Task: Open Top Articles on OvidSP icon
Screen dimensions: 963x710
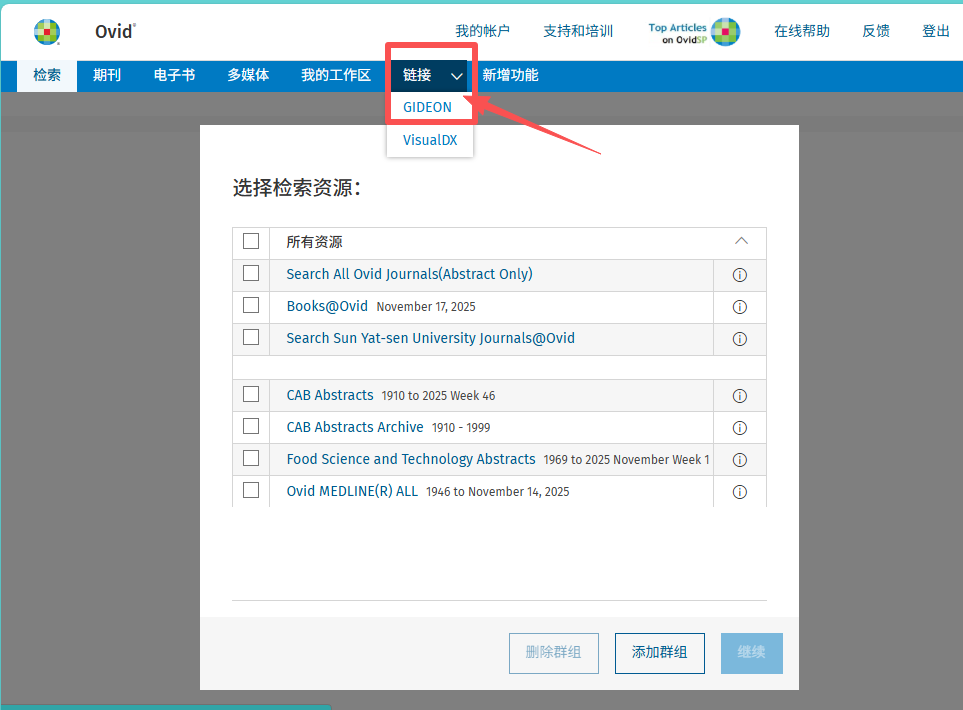Action: 724,32
